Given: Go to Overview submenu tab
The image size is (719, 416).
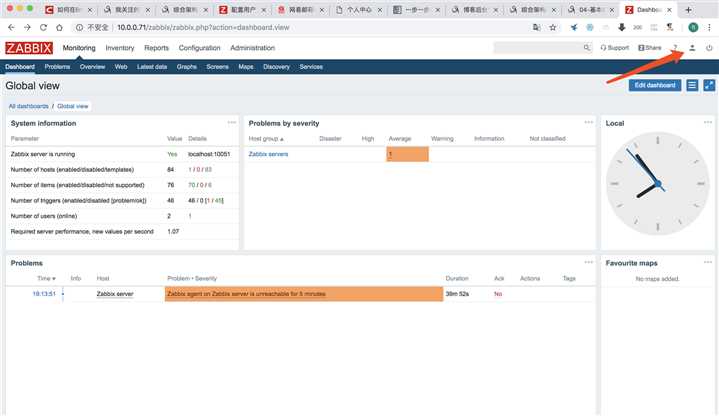Looking at the screenshot, I should tap(92, 67).
